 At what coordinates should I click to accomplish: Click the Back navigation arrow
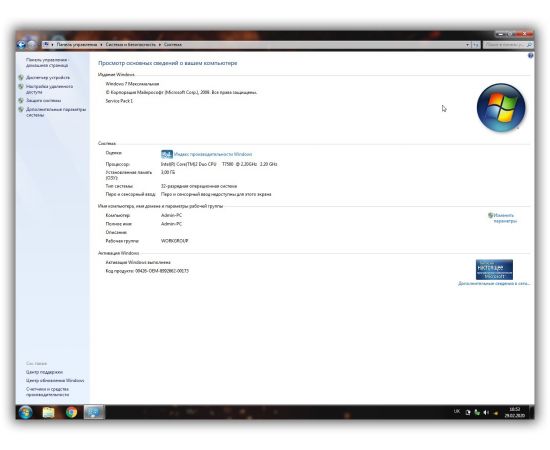coord(21,45)
